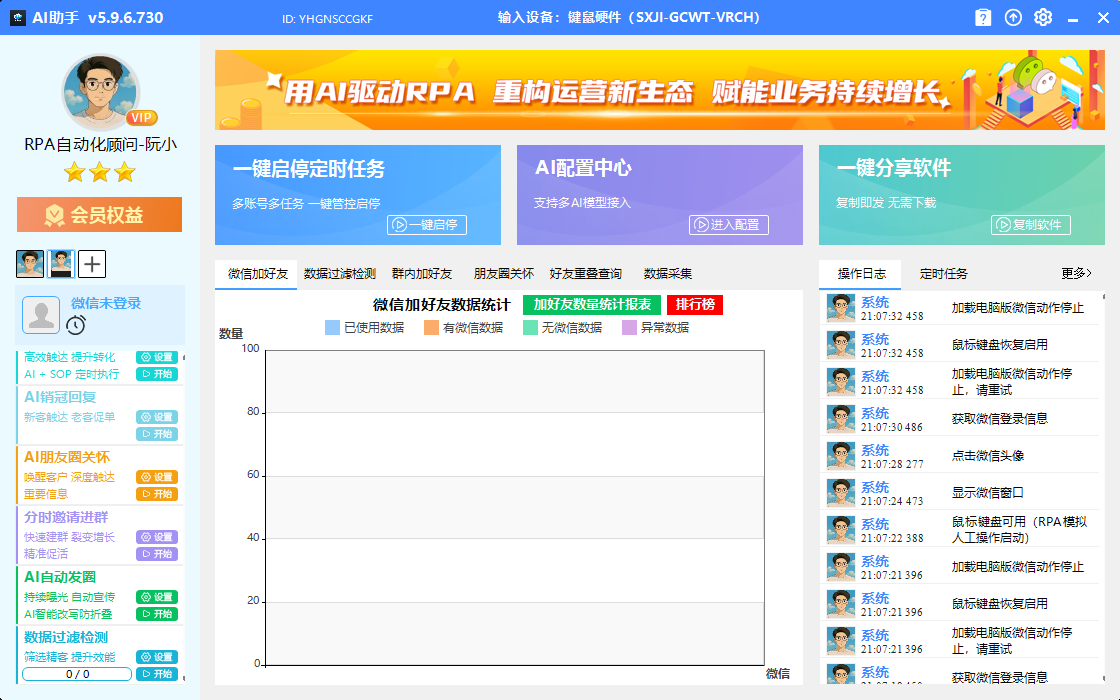Image resolution: width=1120 pixels, height=700 pixels.
Task: Click the AI配置中心 card title
Action: (x=583, y=168)
